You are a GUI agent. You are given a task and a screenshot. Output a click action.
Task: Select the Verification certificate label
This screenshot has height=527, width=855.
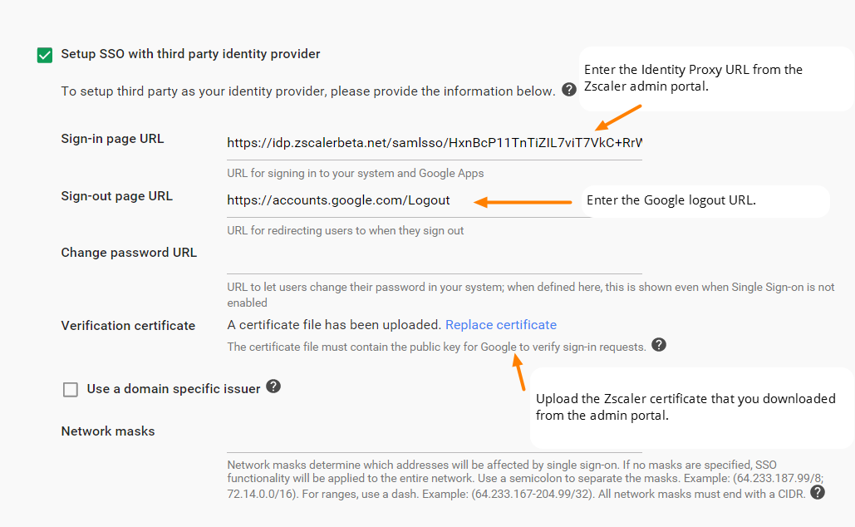(128, 326)
